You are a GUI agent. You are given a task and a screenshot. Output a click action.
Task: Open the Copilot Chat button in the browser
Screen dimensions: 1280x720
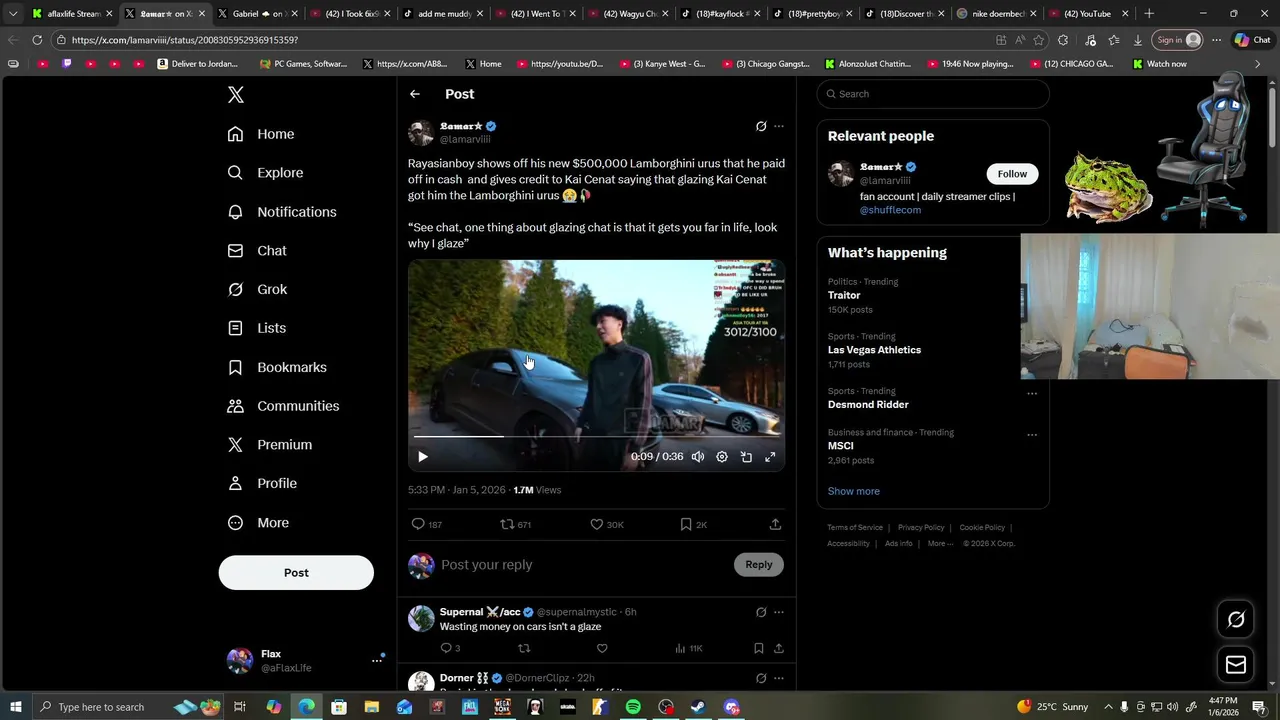[x=1253, y=40]
